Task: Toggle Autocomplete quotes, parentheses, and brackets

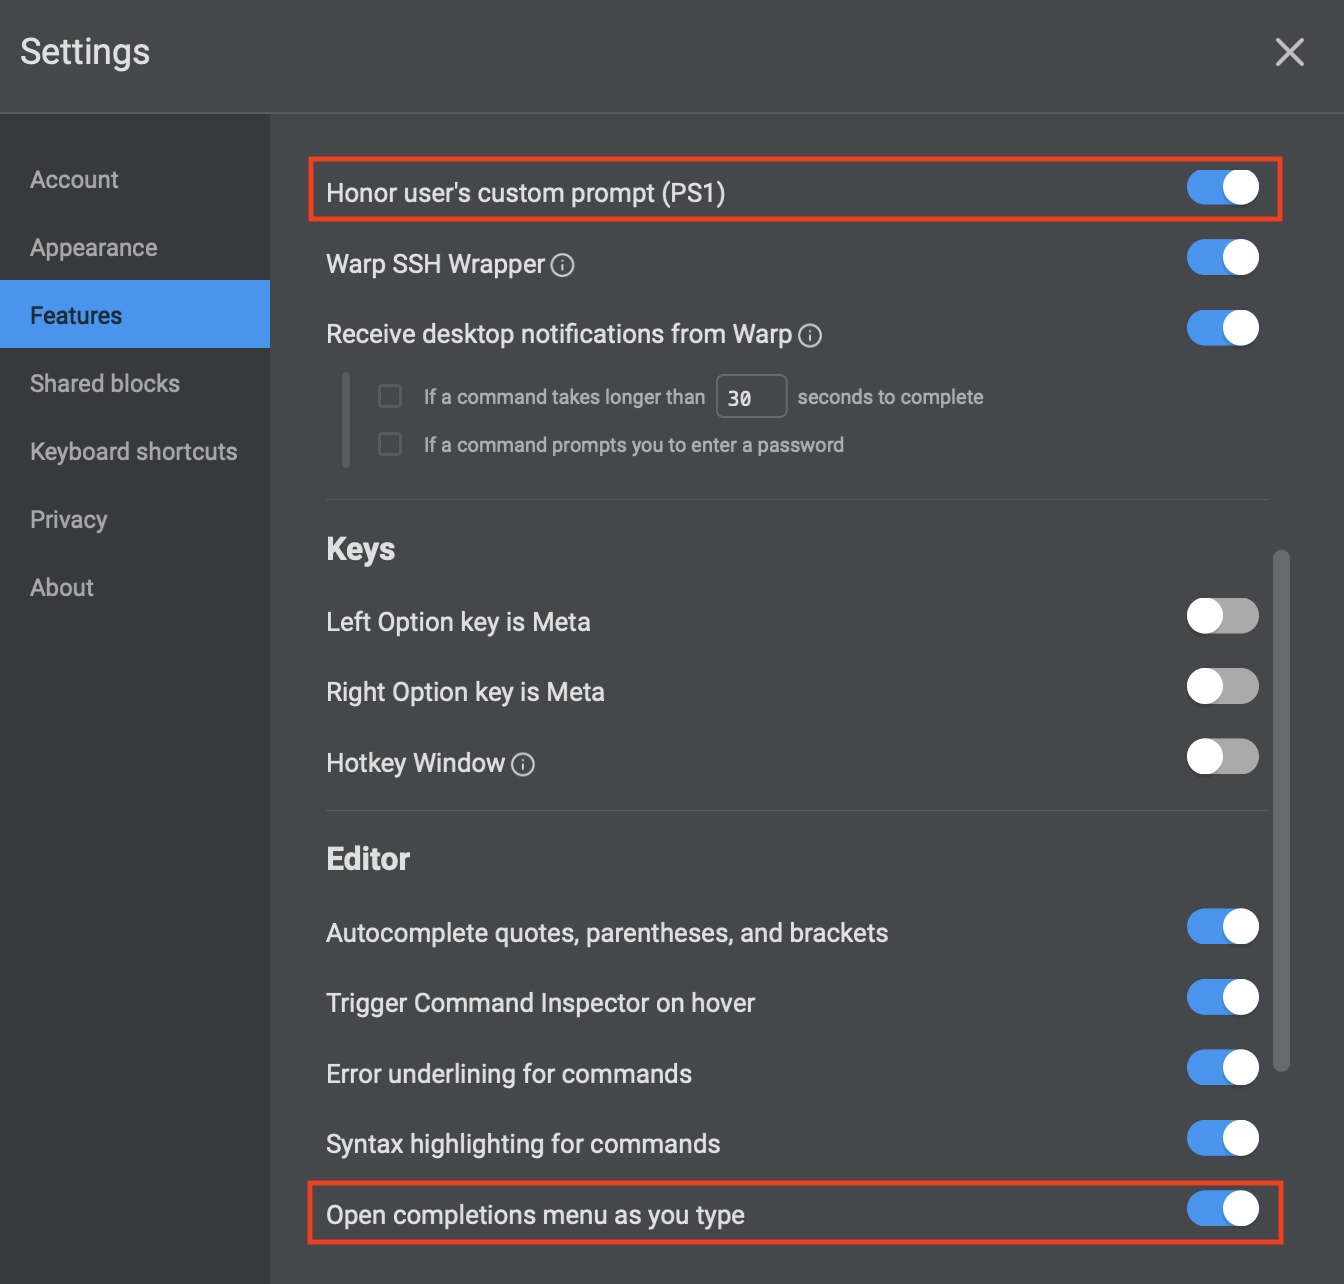Action: [x=1222, y=926]
